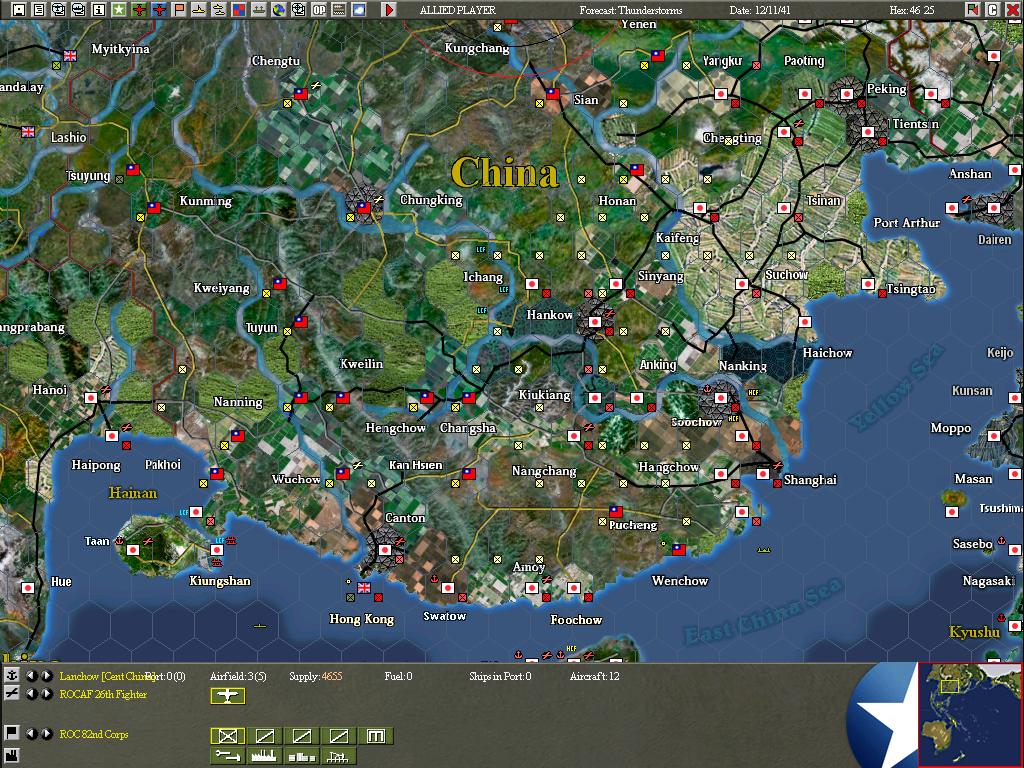Click the globe icon in toolbar
Screen dimensions: 1024x768
click(279, 9)
